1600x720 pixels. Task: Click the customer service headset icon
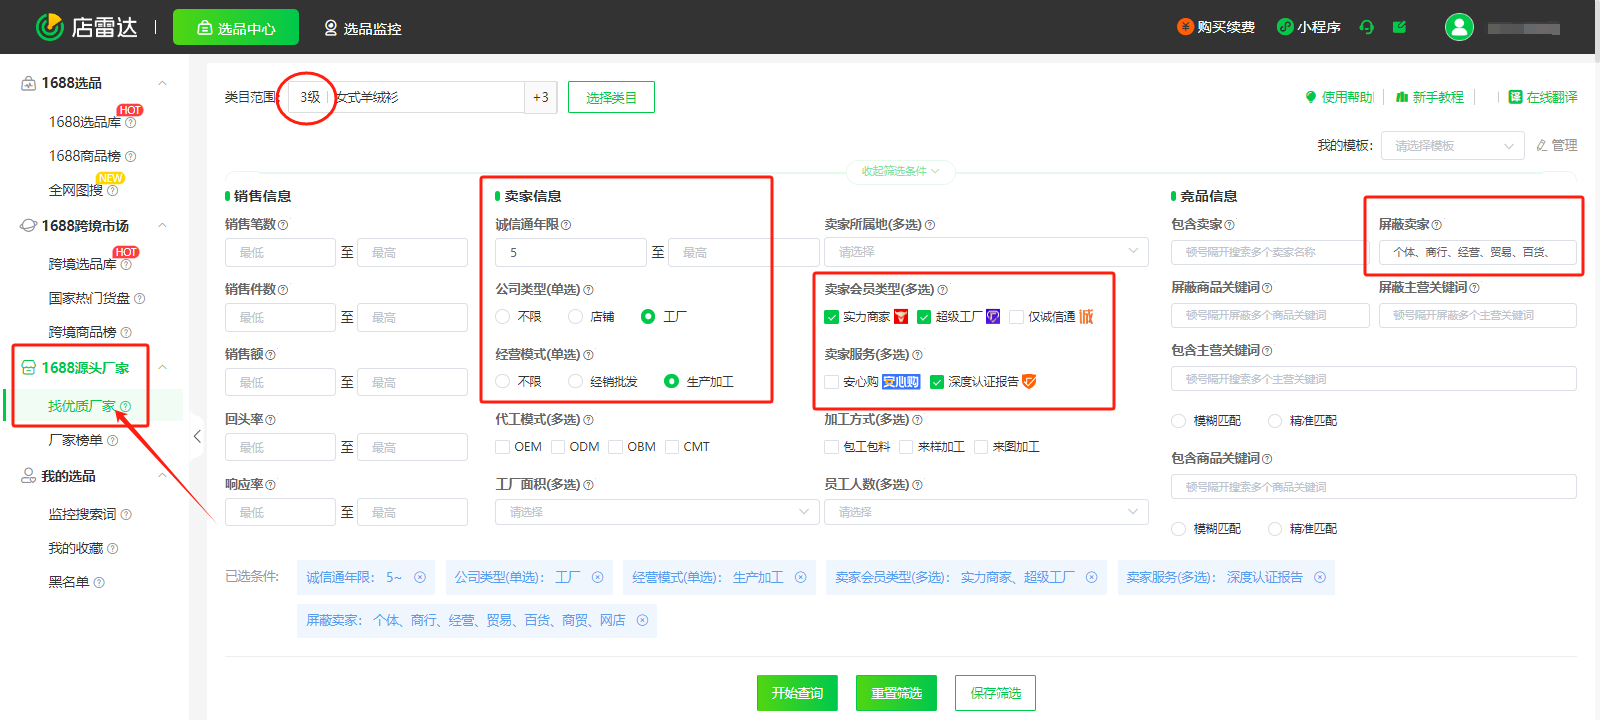pyautogui.click(x=1367, y=27)
